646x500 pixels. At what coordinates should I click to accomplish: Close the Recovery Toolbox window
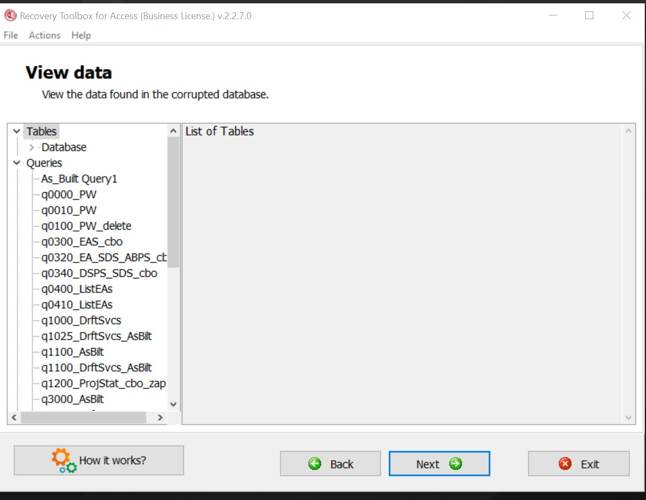pyautogui.click(x=626, y=16)
